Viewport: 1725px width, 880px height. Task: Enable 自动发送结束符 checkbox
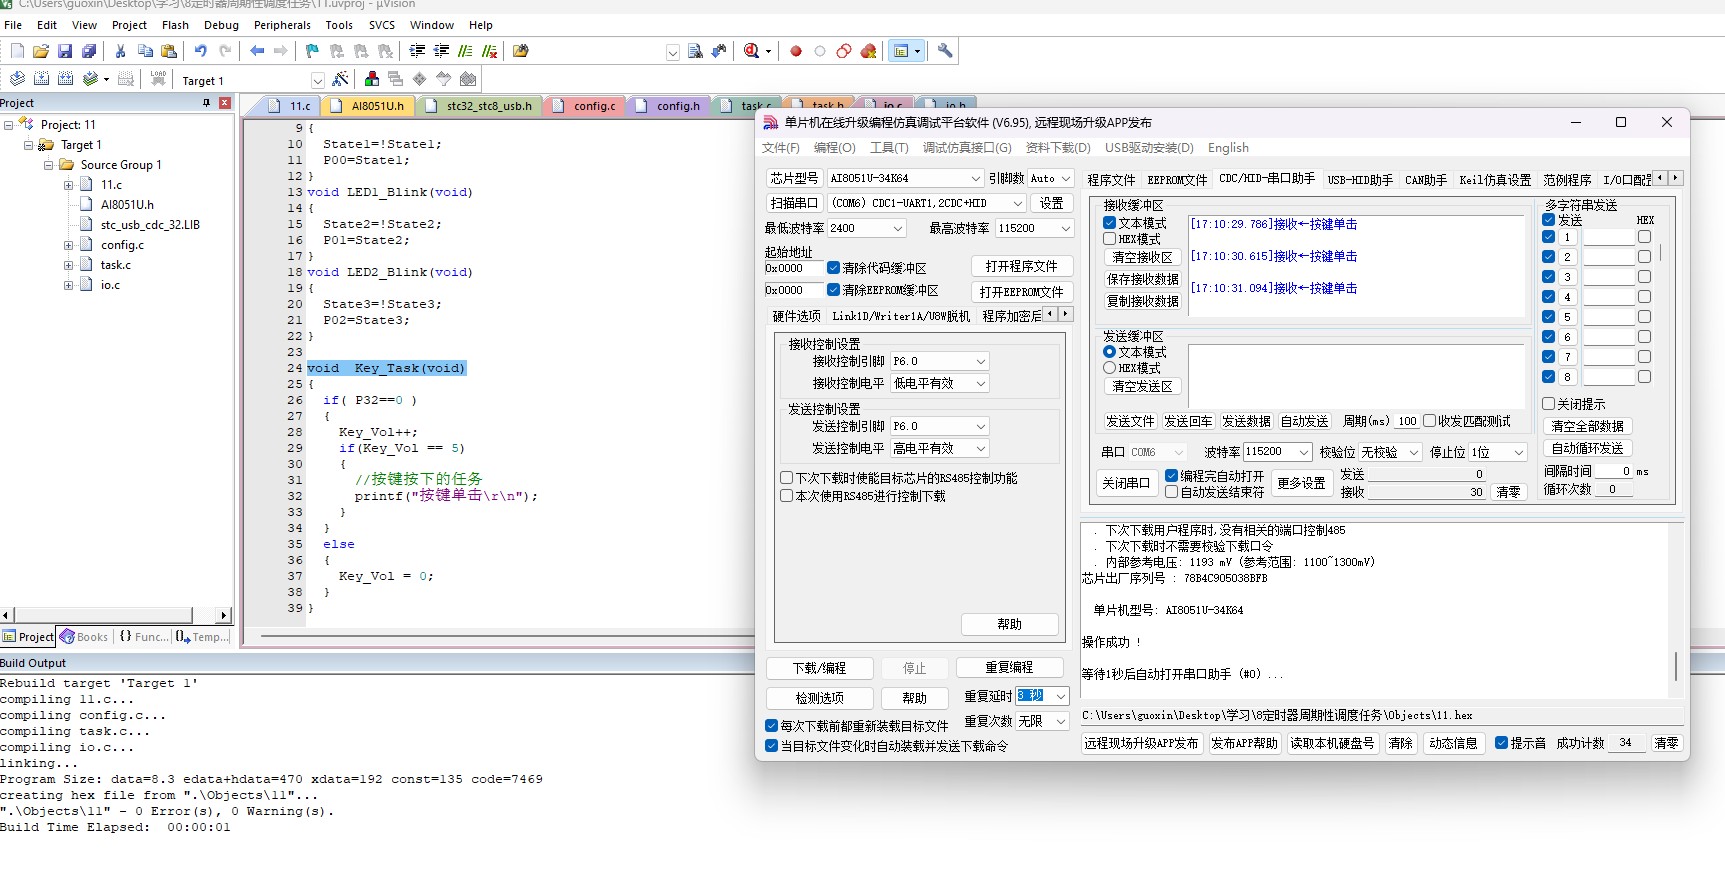click(1171, 492)
